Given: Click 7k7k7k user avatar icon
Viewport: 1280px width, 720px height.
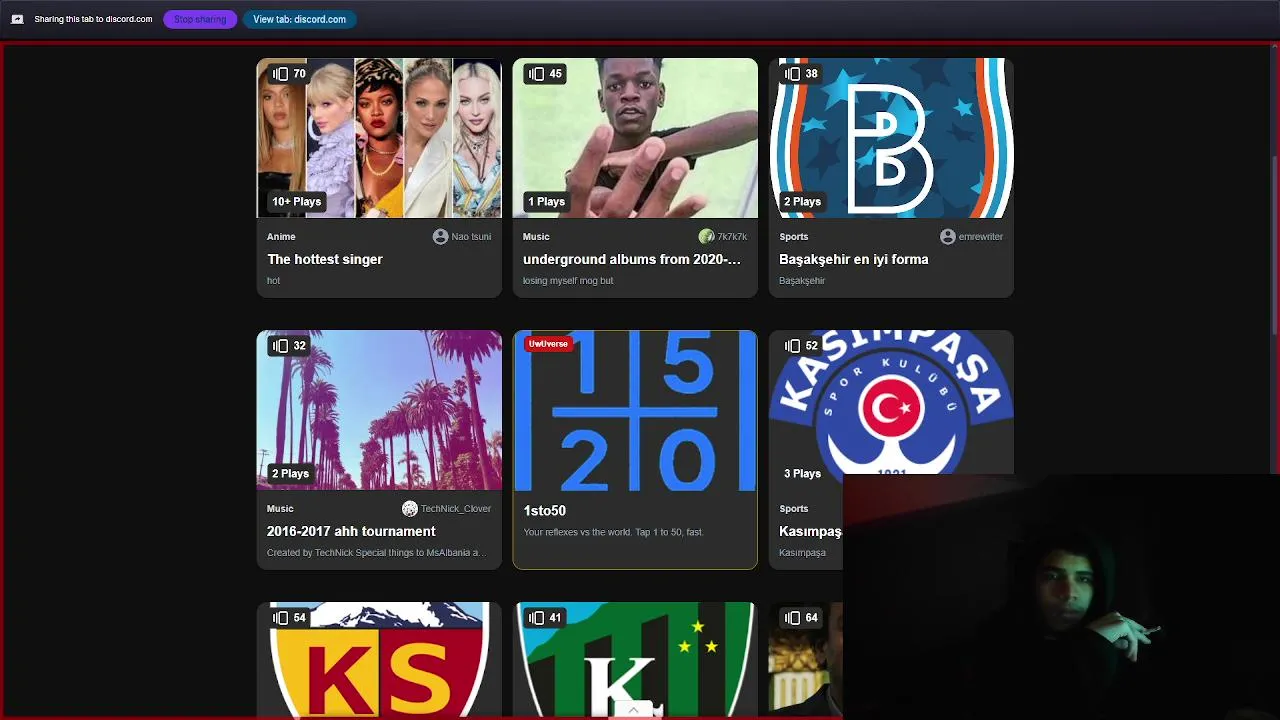Looking at the screenshot, I should [706, 237].
